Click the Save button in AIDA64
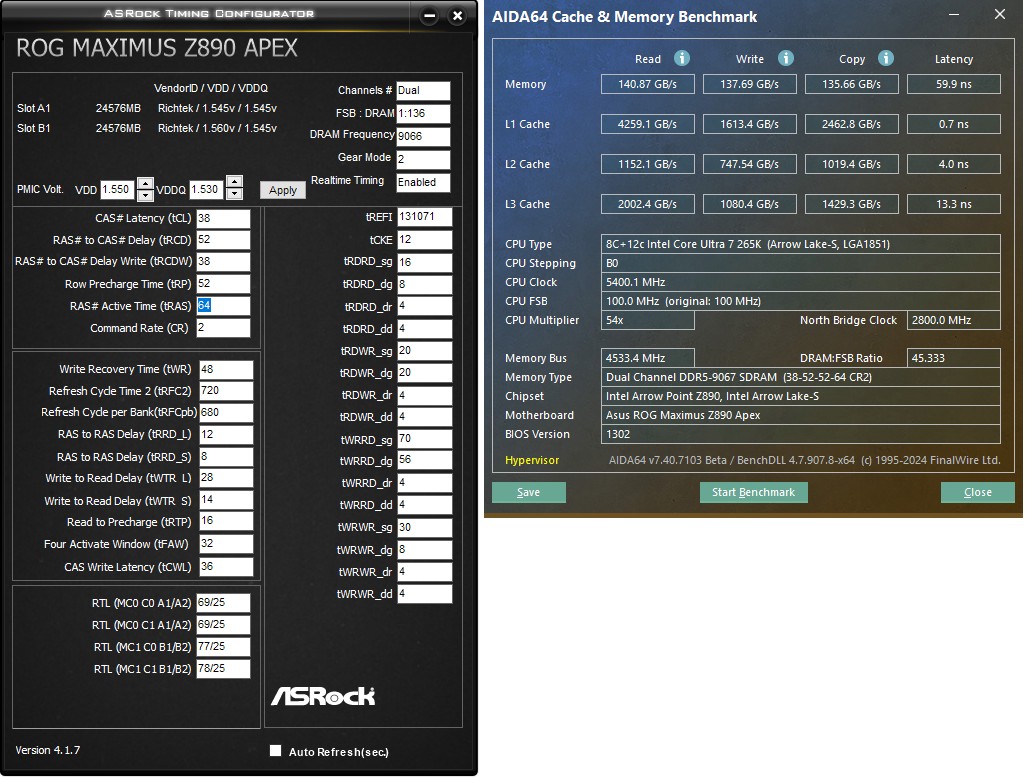The image size is (1028, 779). coord(528,492)
